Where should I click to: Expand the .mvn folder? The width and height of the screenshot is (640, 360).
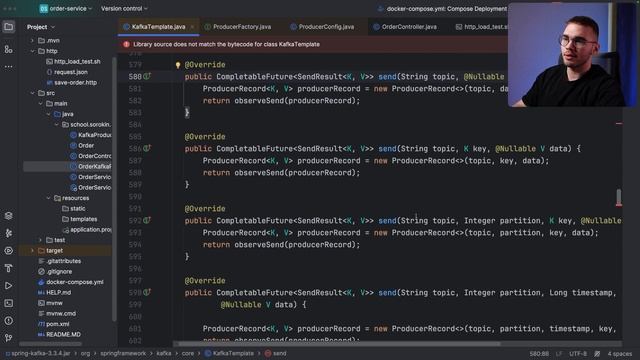click(x=32, y=40)
